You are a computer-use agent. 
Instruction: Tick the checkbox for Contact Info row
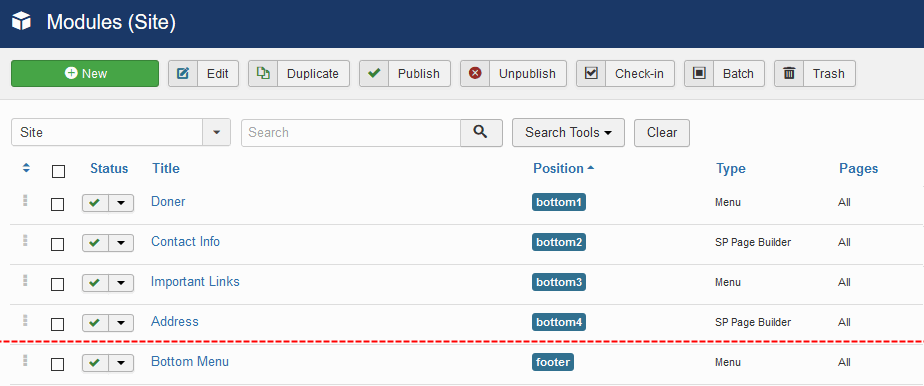point(58,245)
